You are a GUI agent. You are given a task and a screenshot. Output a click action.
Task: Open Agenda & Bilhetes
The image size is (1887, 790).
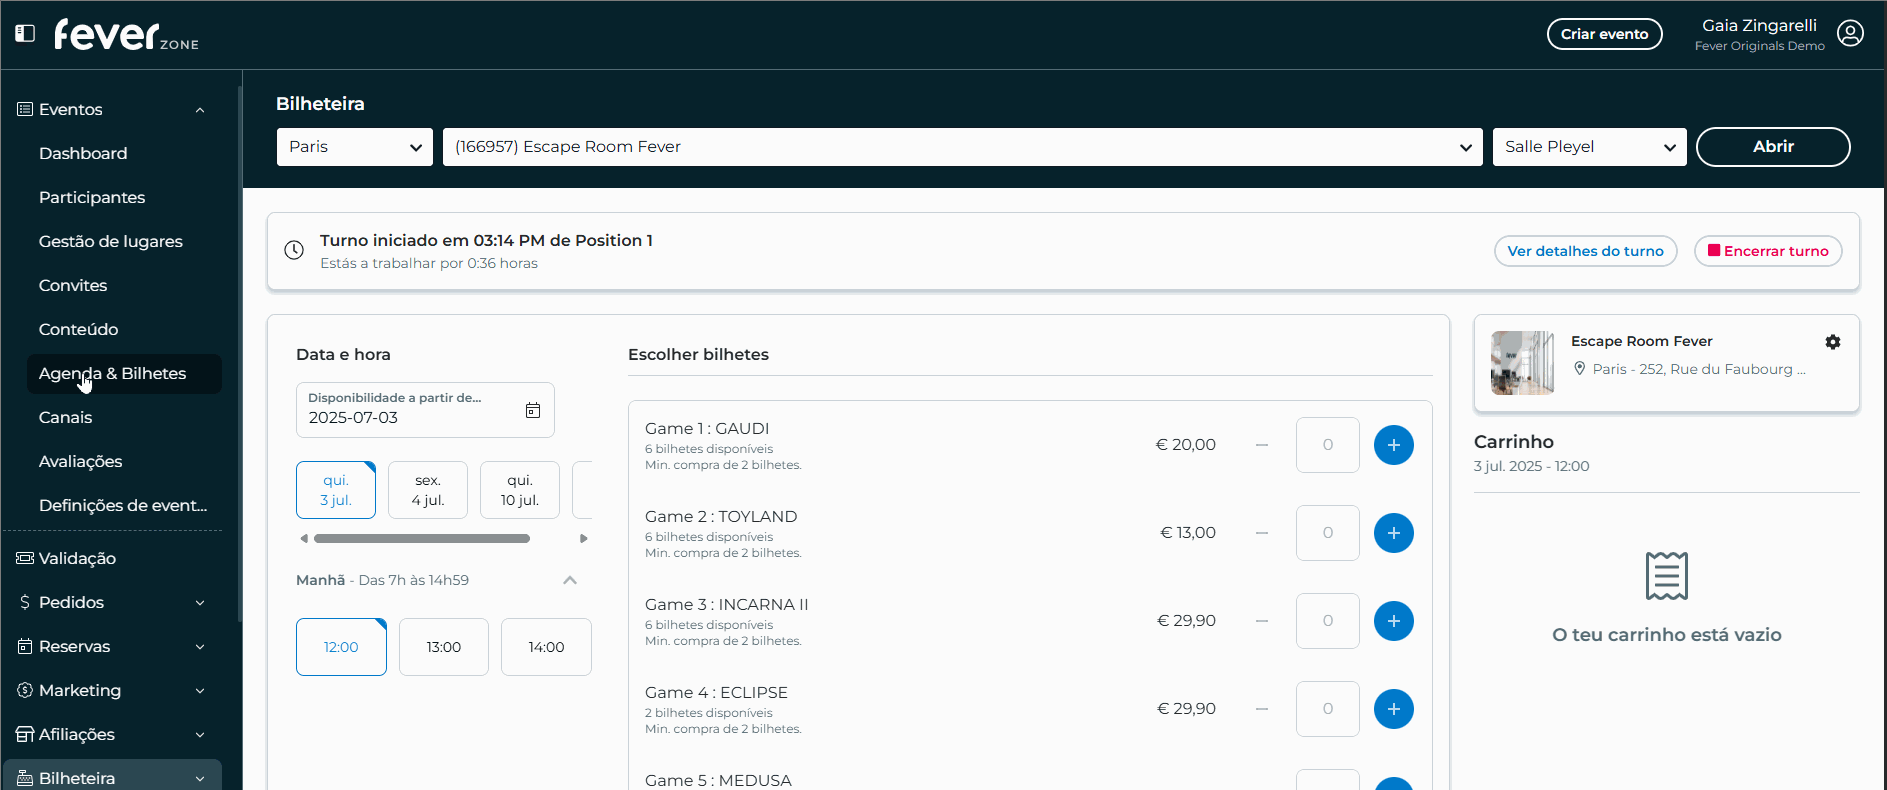(x=124, y=373)
